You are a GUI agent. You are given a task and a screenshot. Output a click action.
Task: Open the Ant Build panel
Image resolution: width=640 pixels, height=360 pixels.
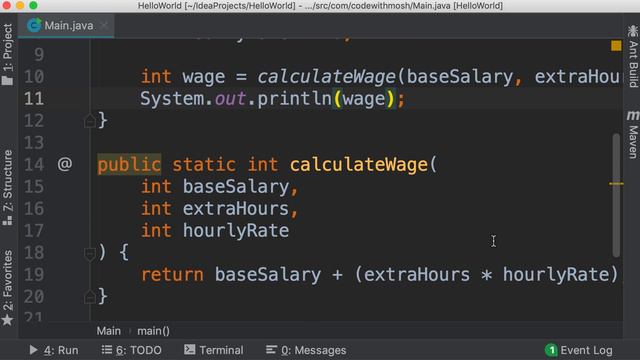(x=632, y=56)
